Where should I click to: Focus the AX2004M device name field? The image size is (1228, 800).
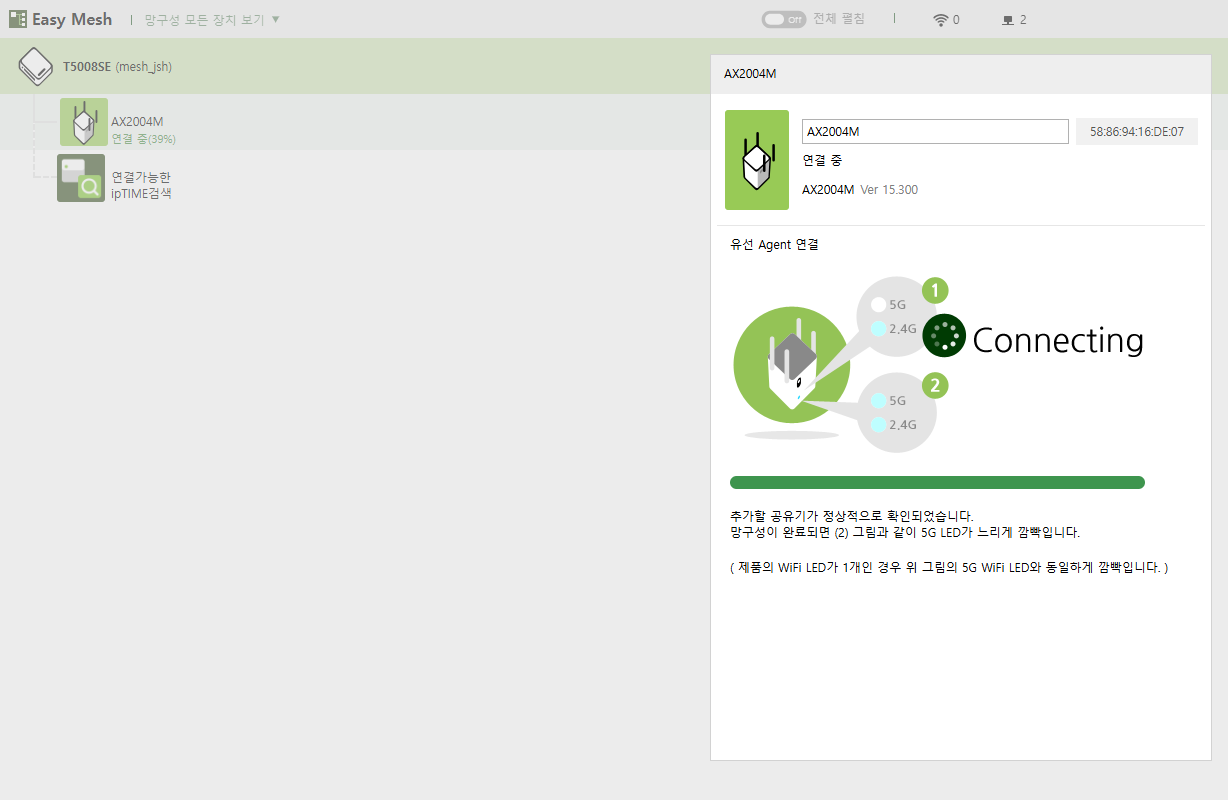(x=935, y=132)
